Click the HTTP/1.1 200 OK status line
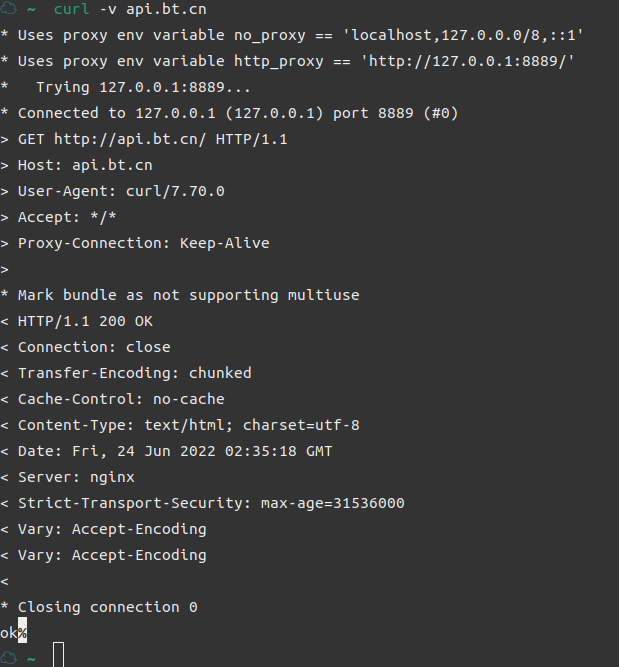Screen dimensions: 619x667 85,321
